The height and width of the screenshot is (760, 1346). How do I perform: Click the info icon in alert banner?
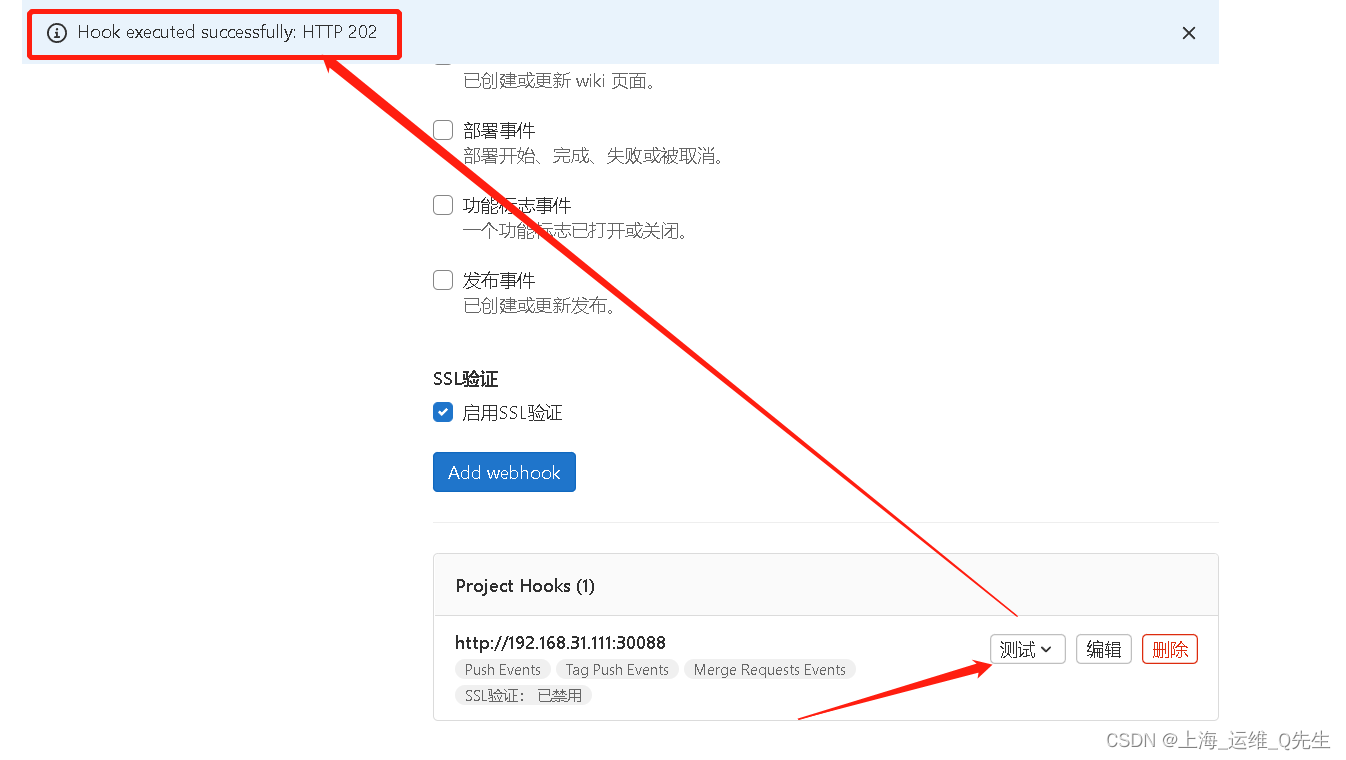click(57, 33)
